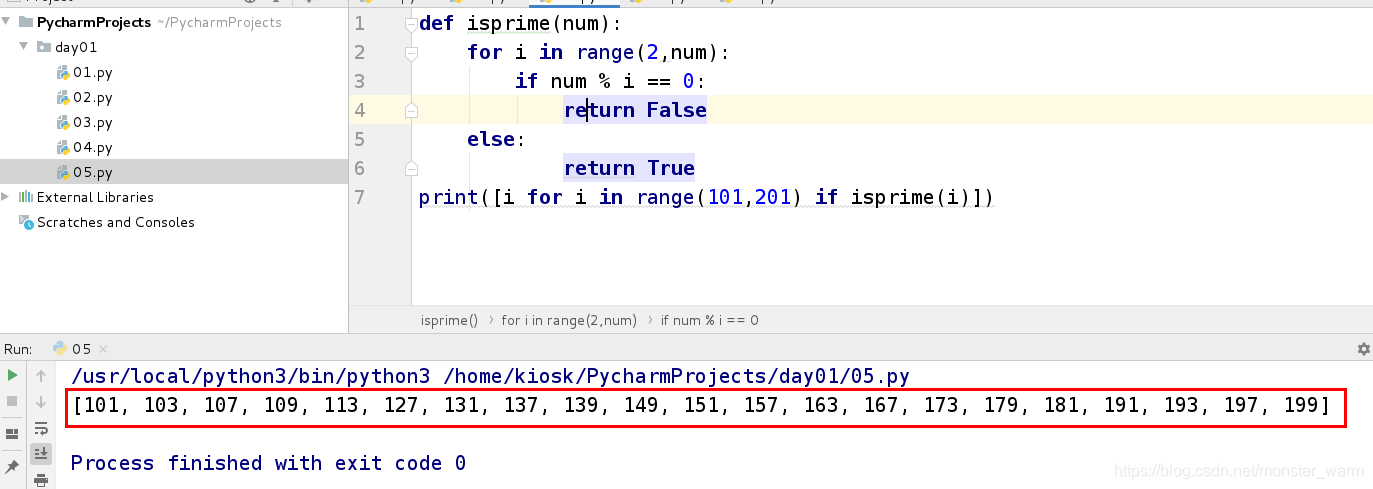Place the cursor on the print statement in line 7
1373x489 pixels.
point(706,197)
